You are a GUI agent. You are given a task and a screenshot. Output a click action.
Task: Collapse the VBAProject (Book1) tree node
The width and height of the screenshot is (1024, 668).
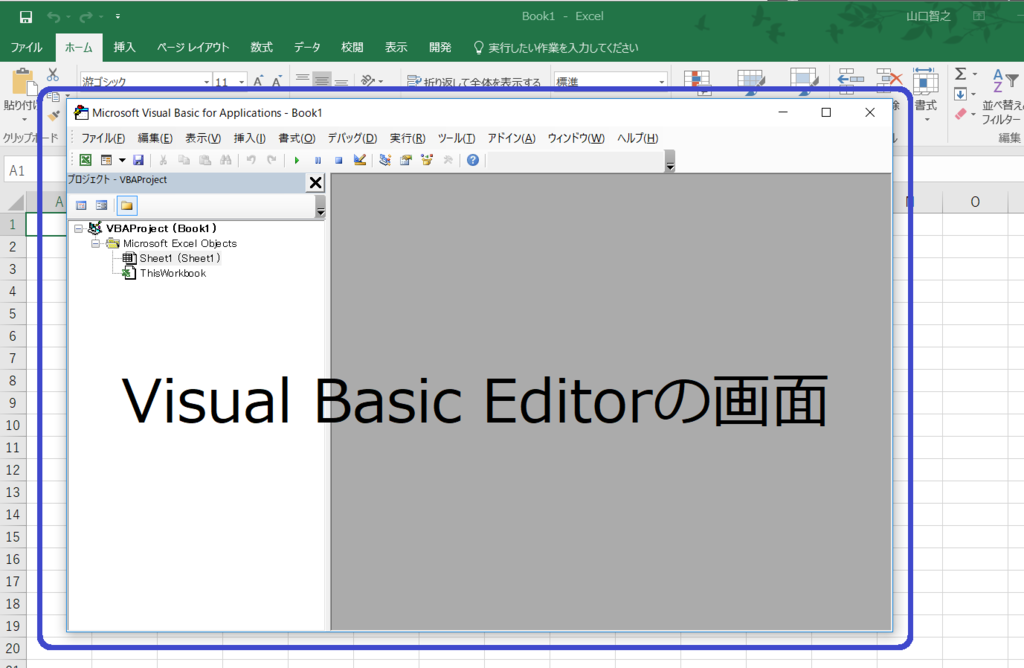(78, 229)
